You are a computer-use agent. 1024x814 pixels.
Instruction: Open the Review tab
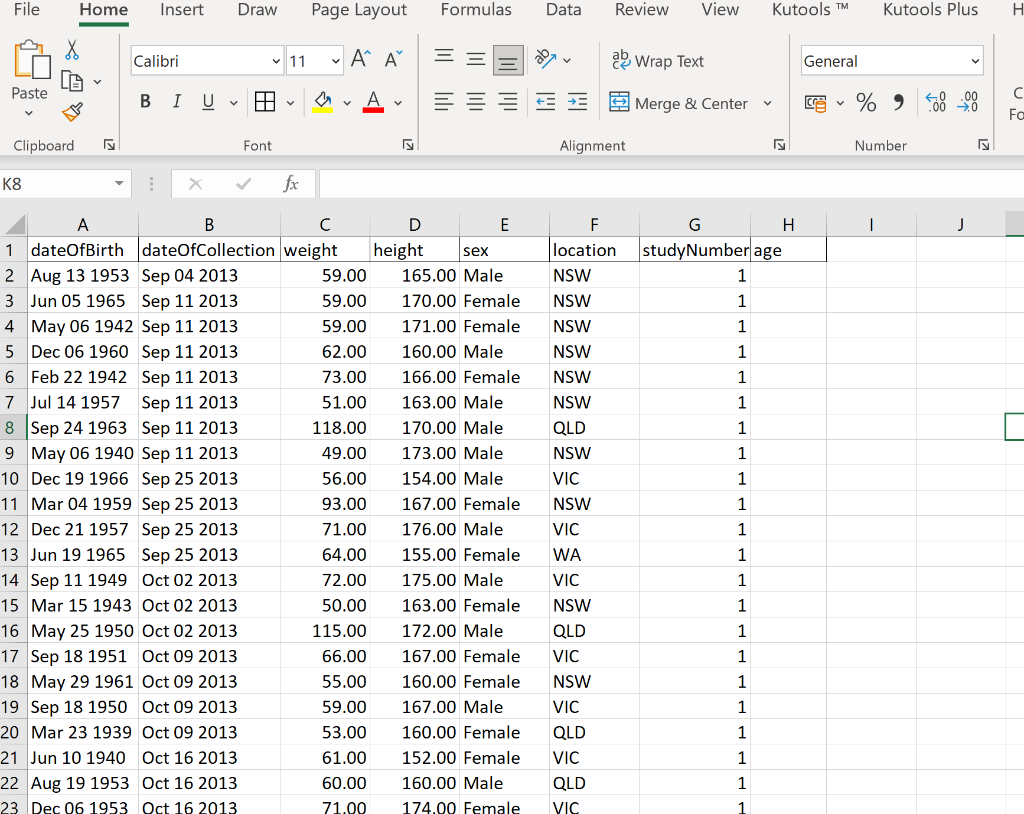click(x=641, y=10)
